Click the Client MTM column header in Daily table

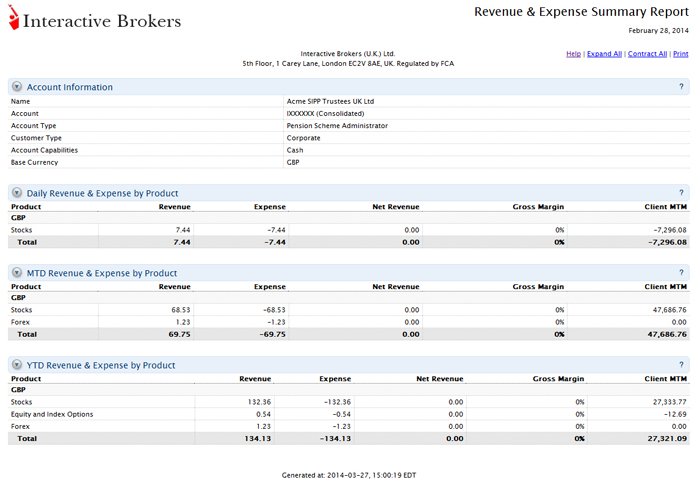[665, 207]
